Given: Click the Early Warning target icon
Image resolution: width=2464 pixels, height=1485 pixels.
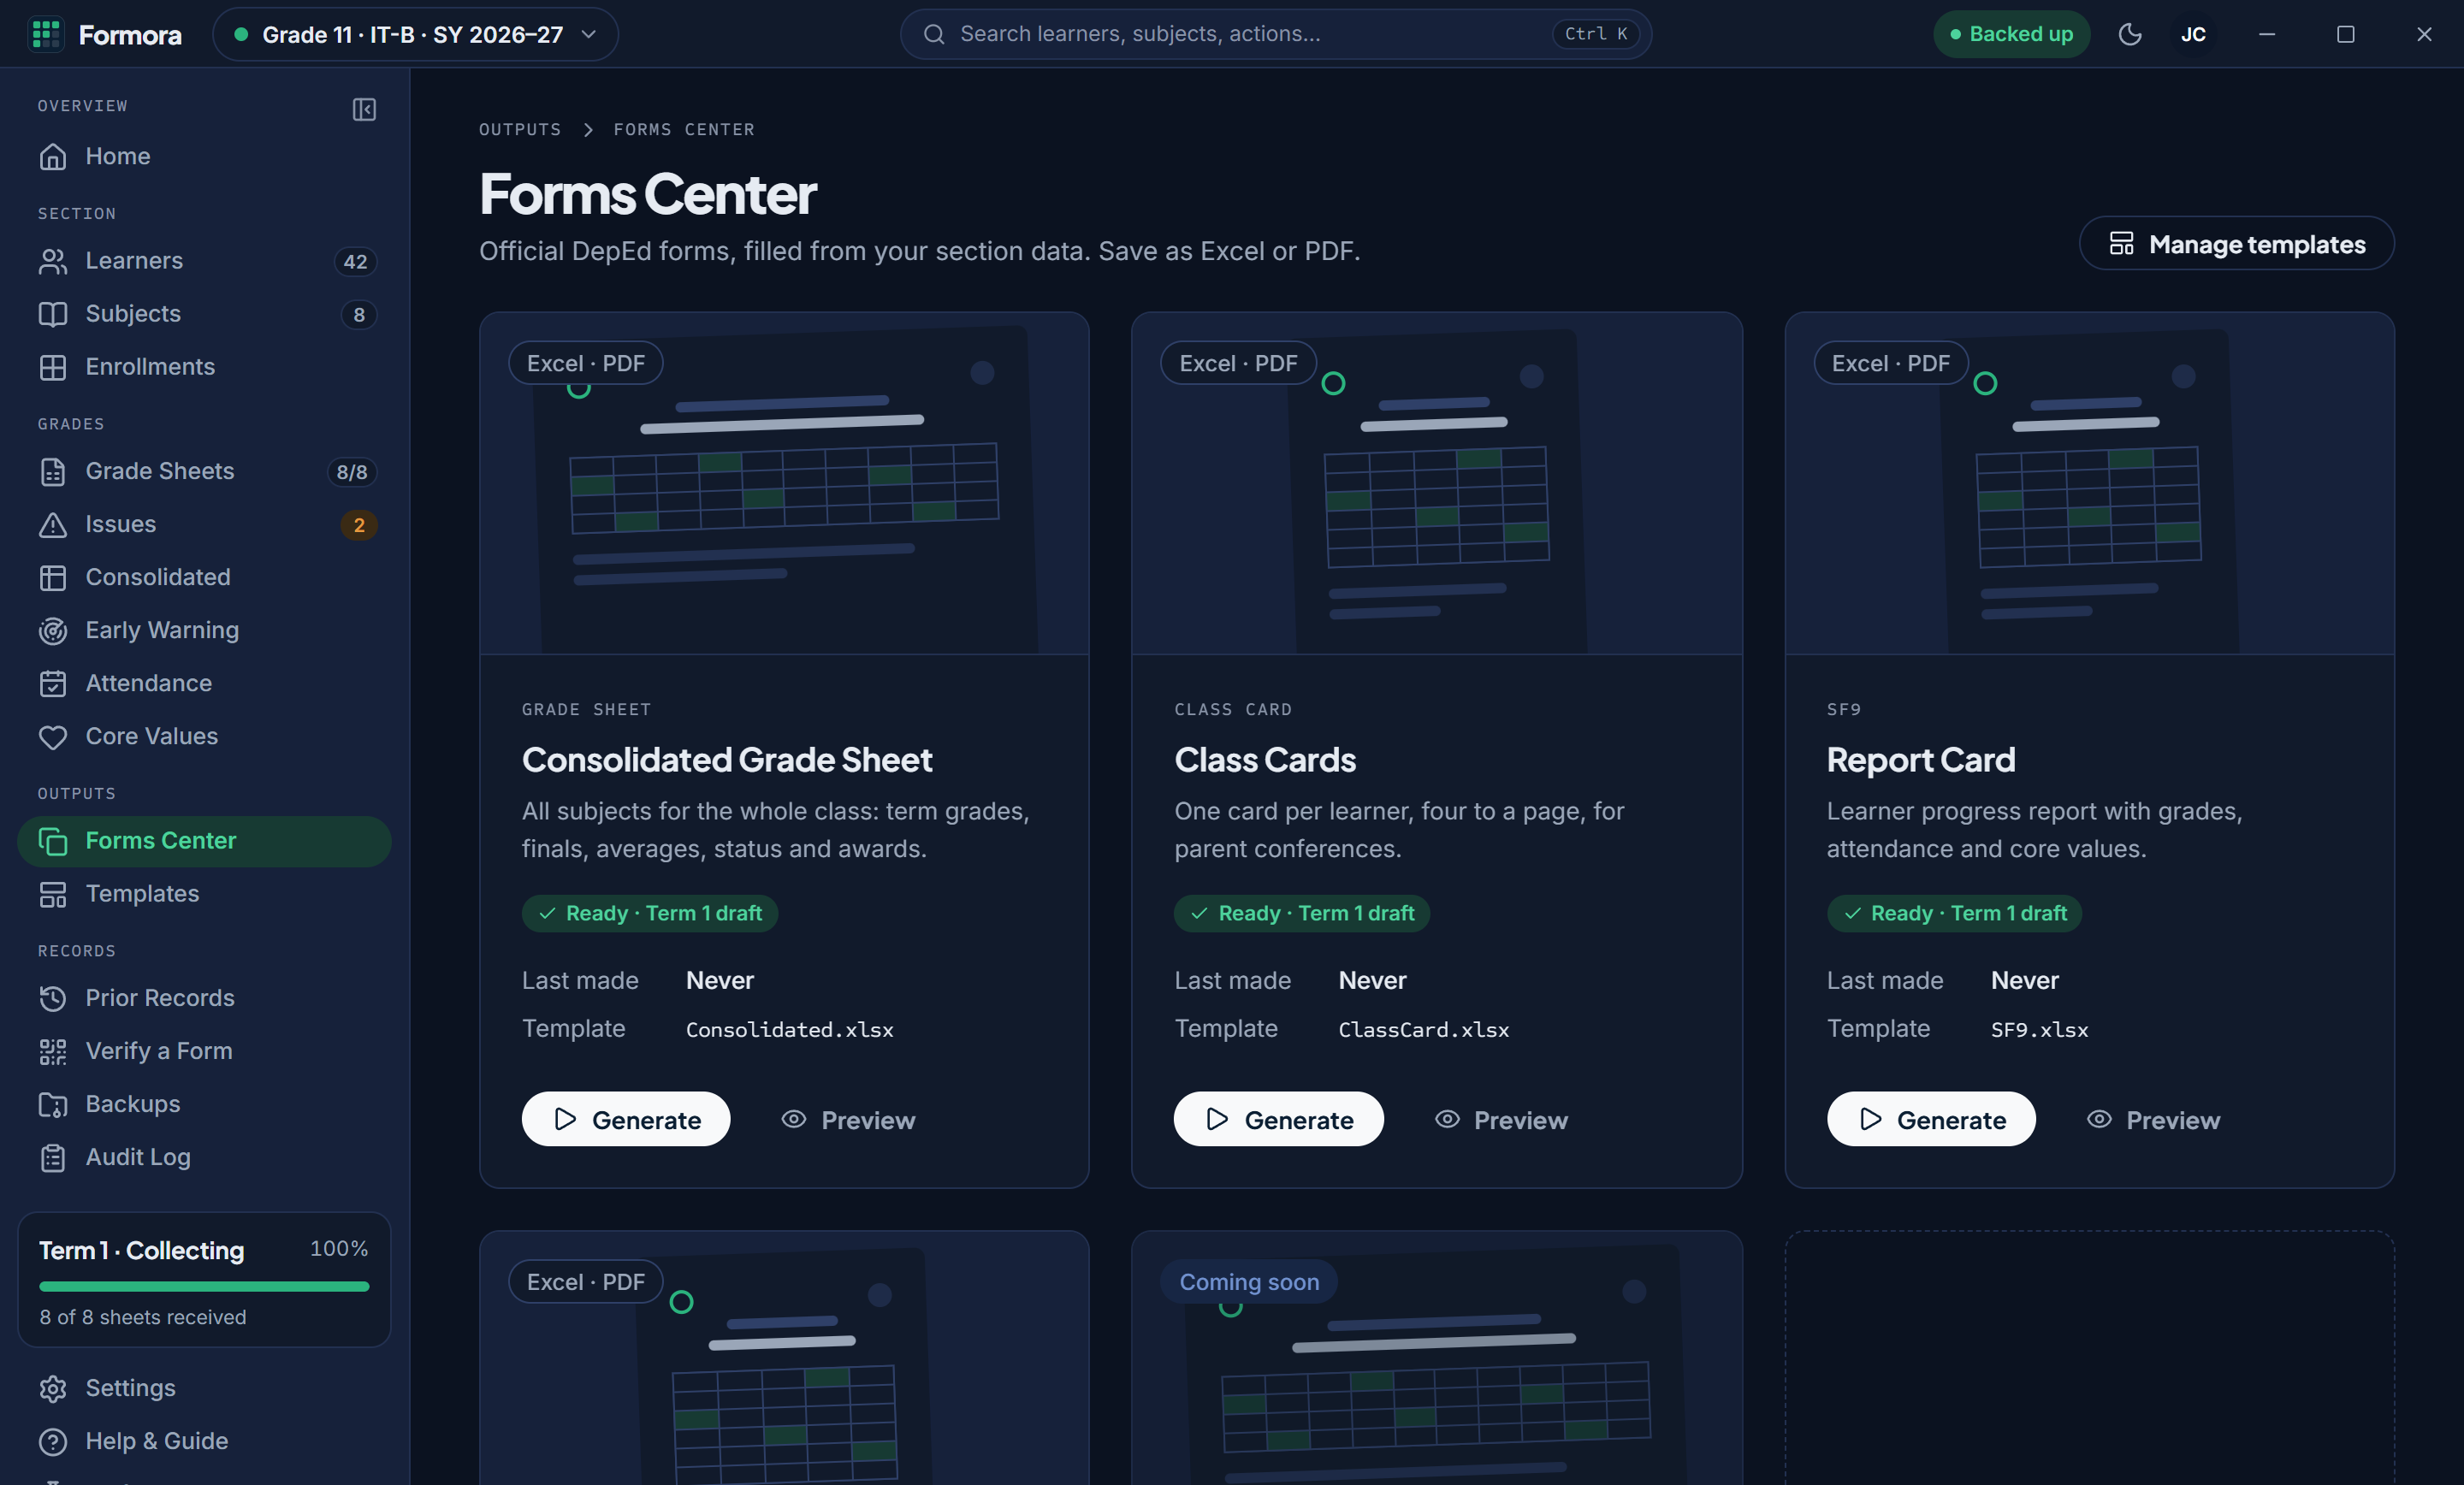Looking at the screenshot, I should coord(52,630).
